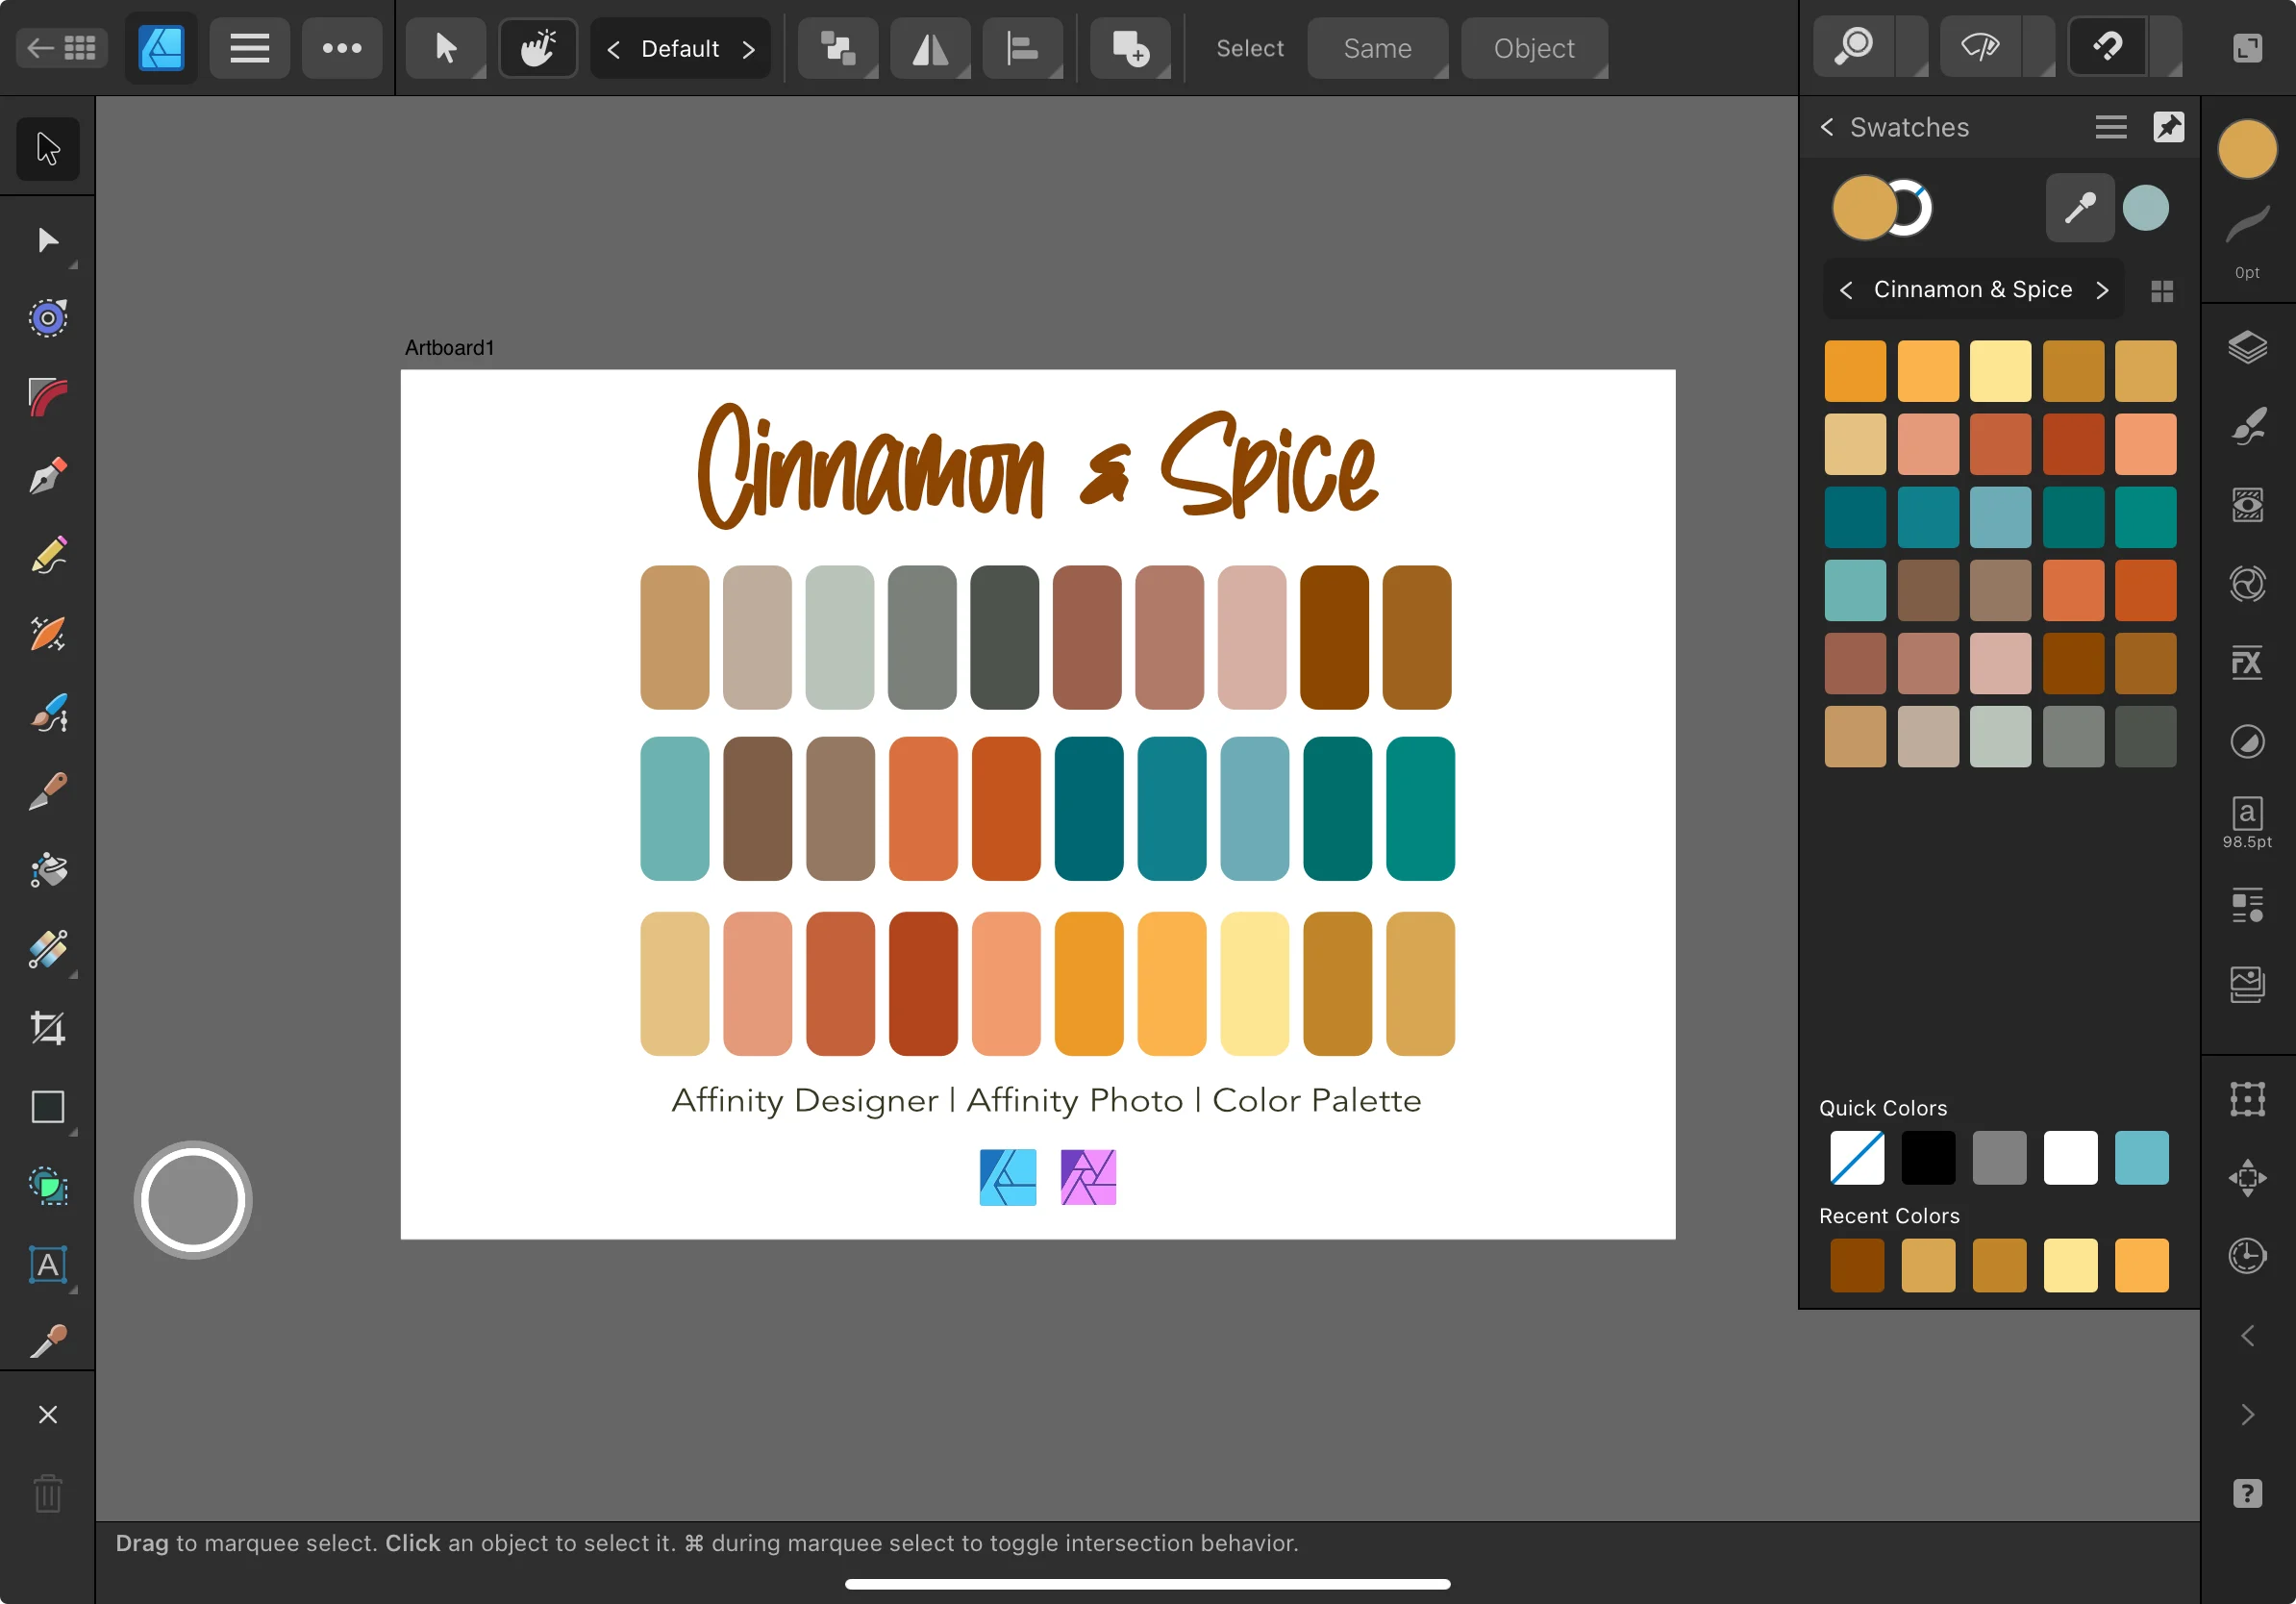Click the add/insert shape button
This screenshot has height=1604, width=2296.
tap(1130, 48)
